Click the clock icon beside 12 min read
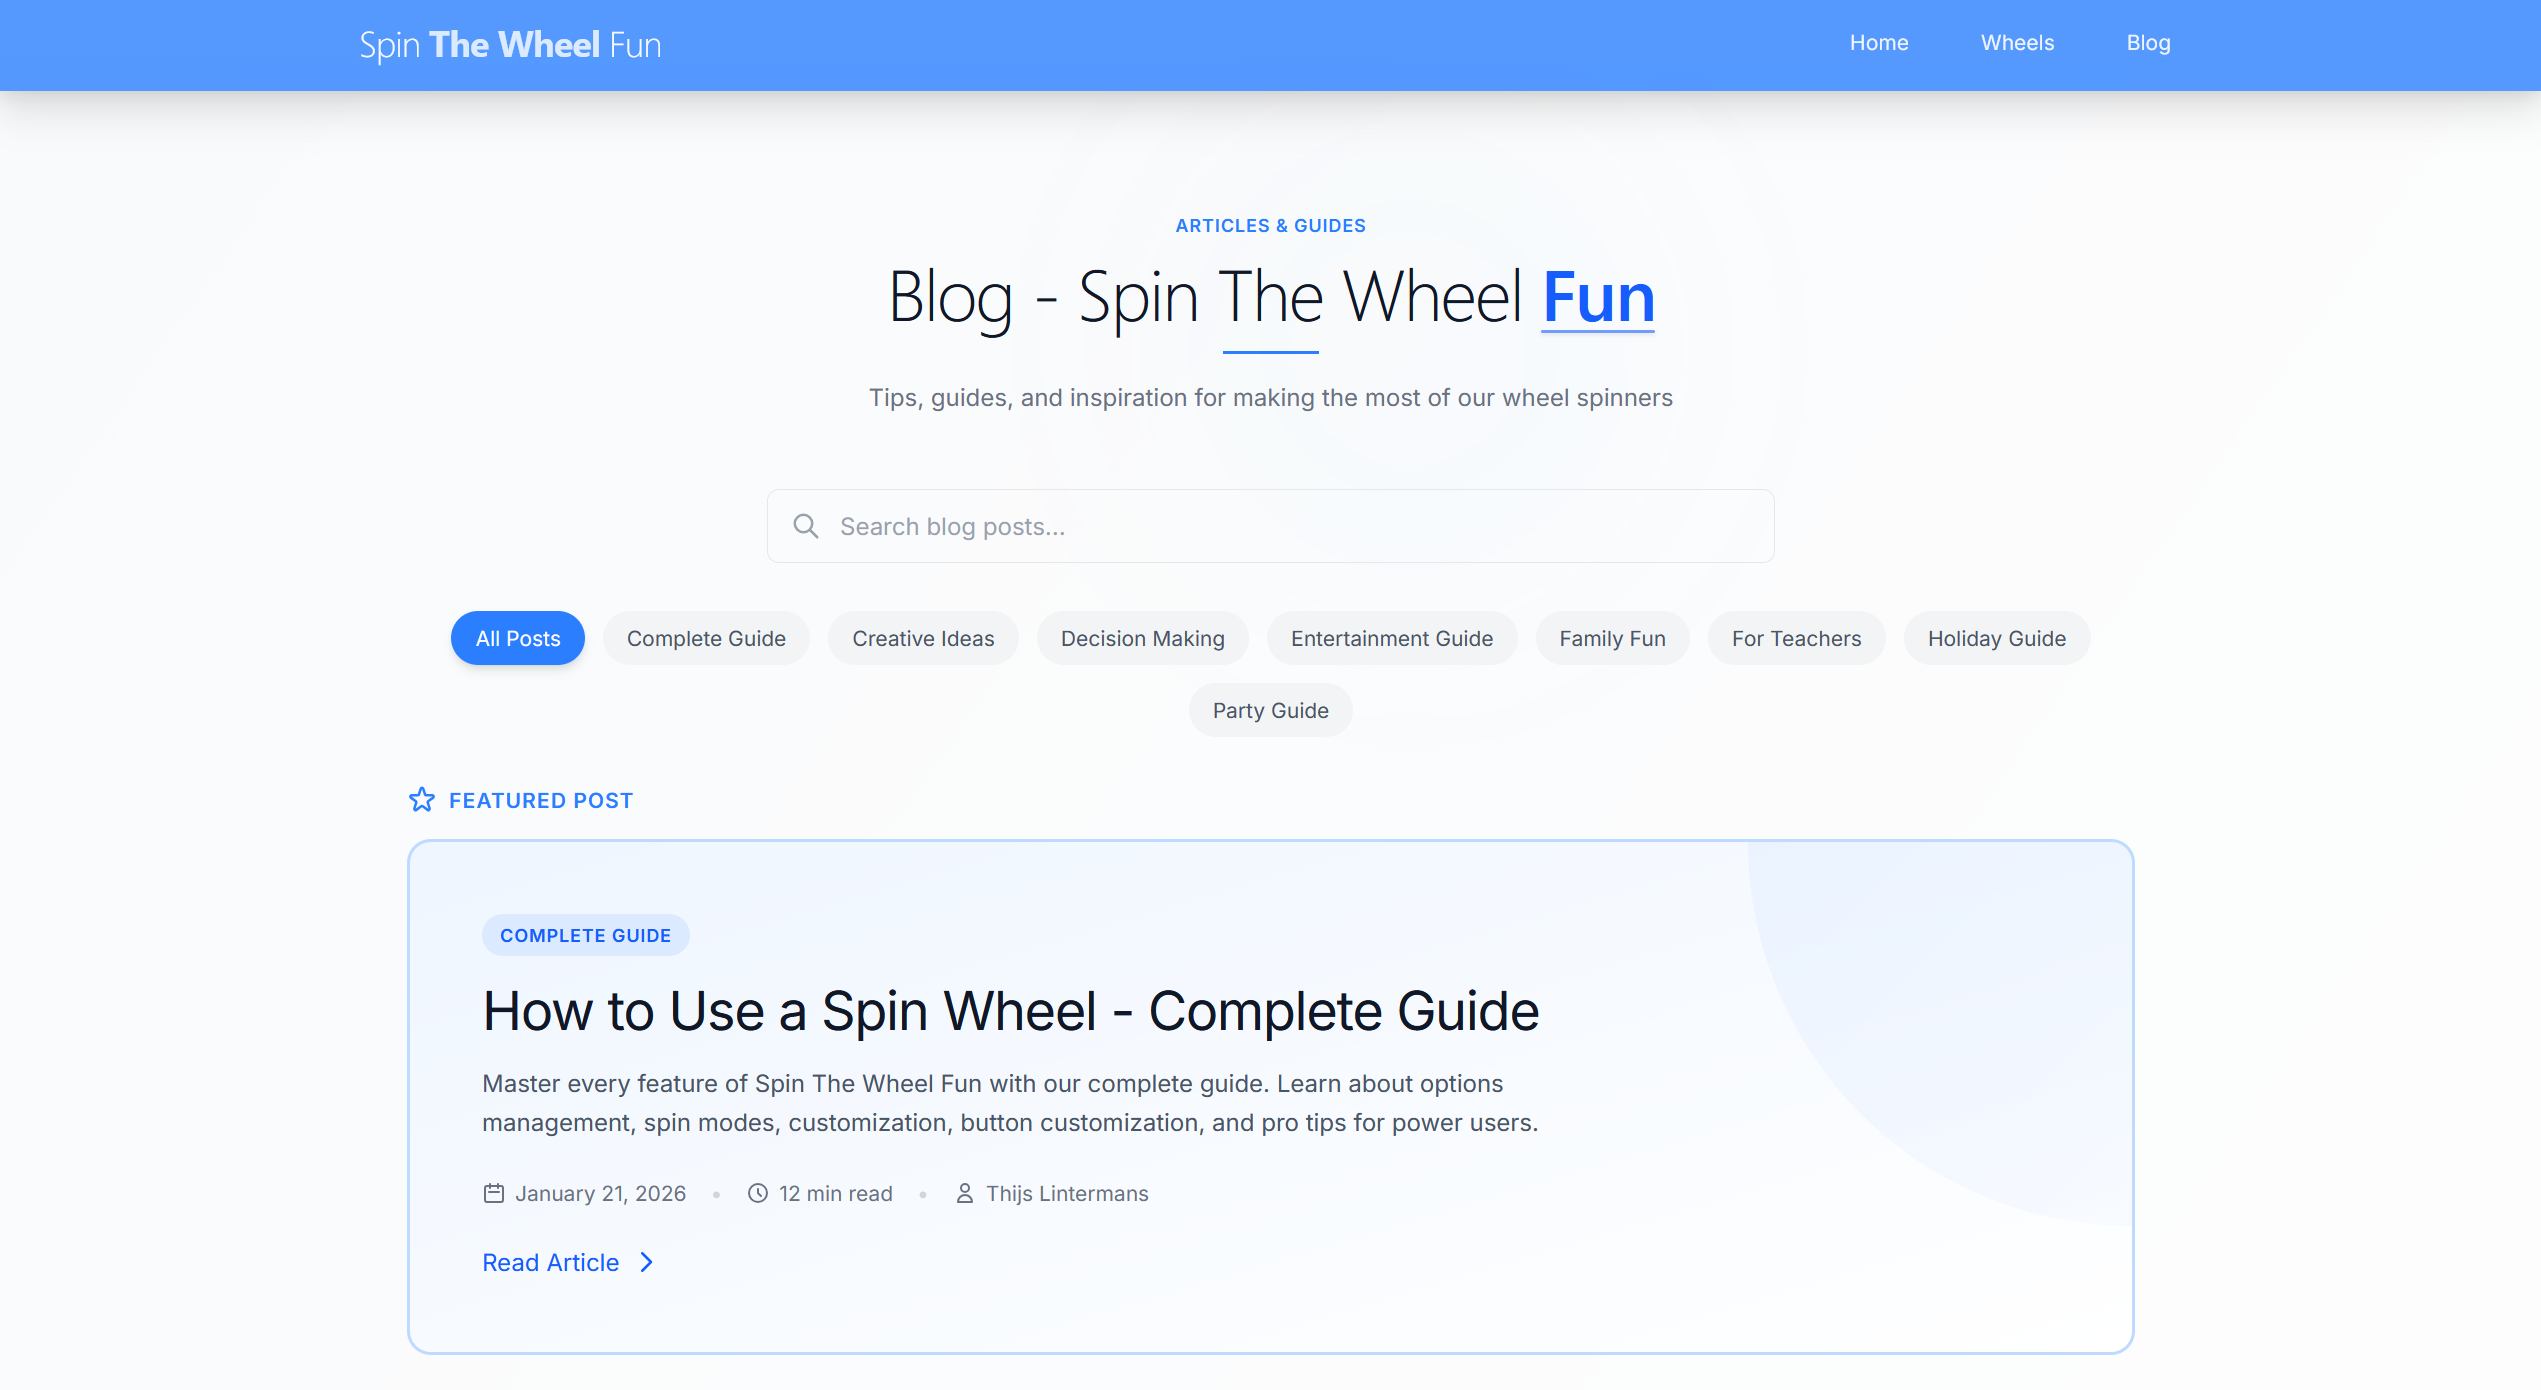This screenshot has width=2541, height=1390. point(758,1193)
